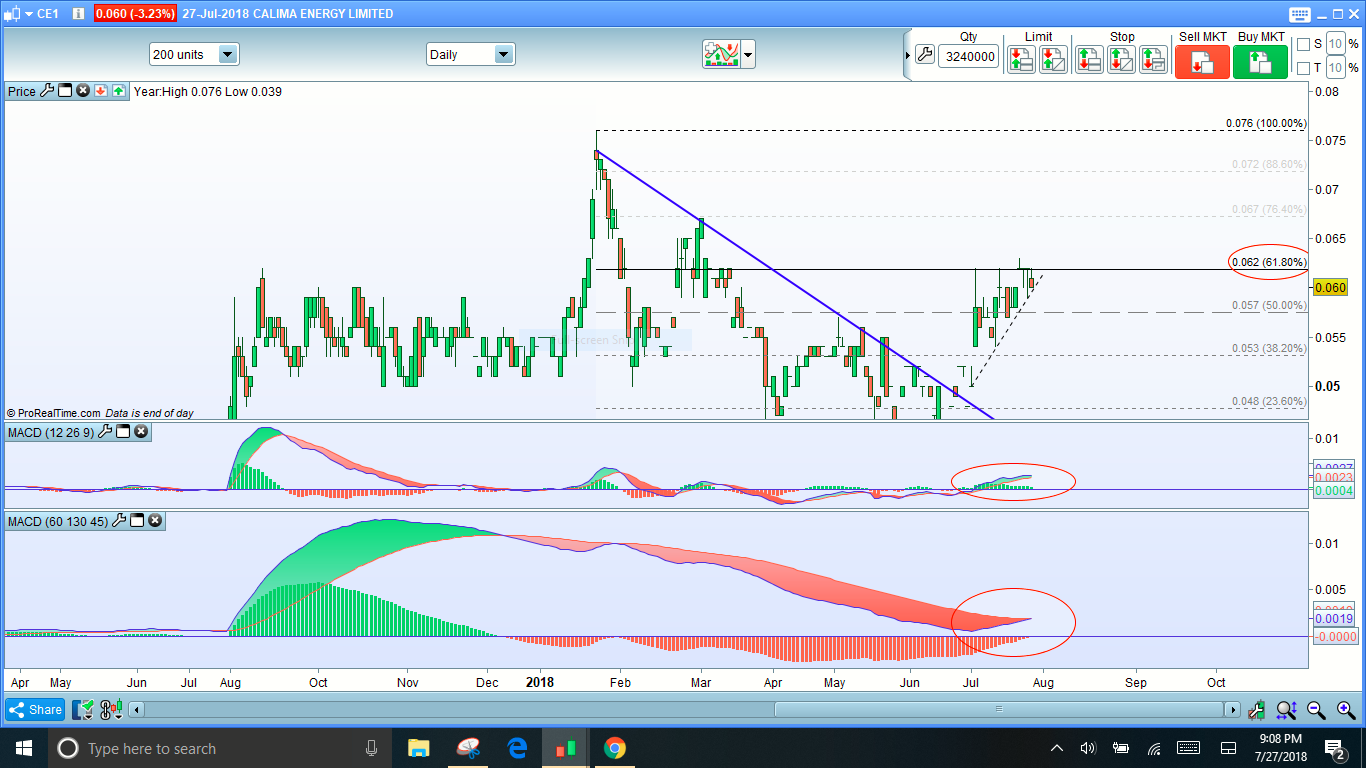Viewport: 1366px width, 768px height.
Task: Expand the indicators toolbar dropdown arrow
Action: click(x=748, y=54)
